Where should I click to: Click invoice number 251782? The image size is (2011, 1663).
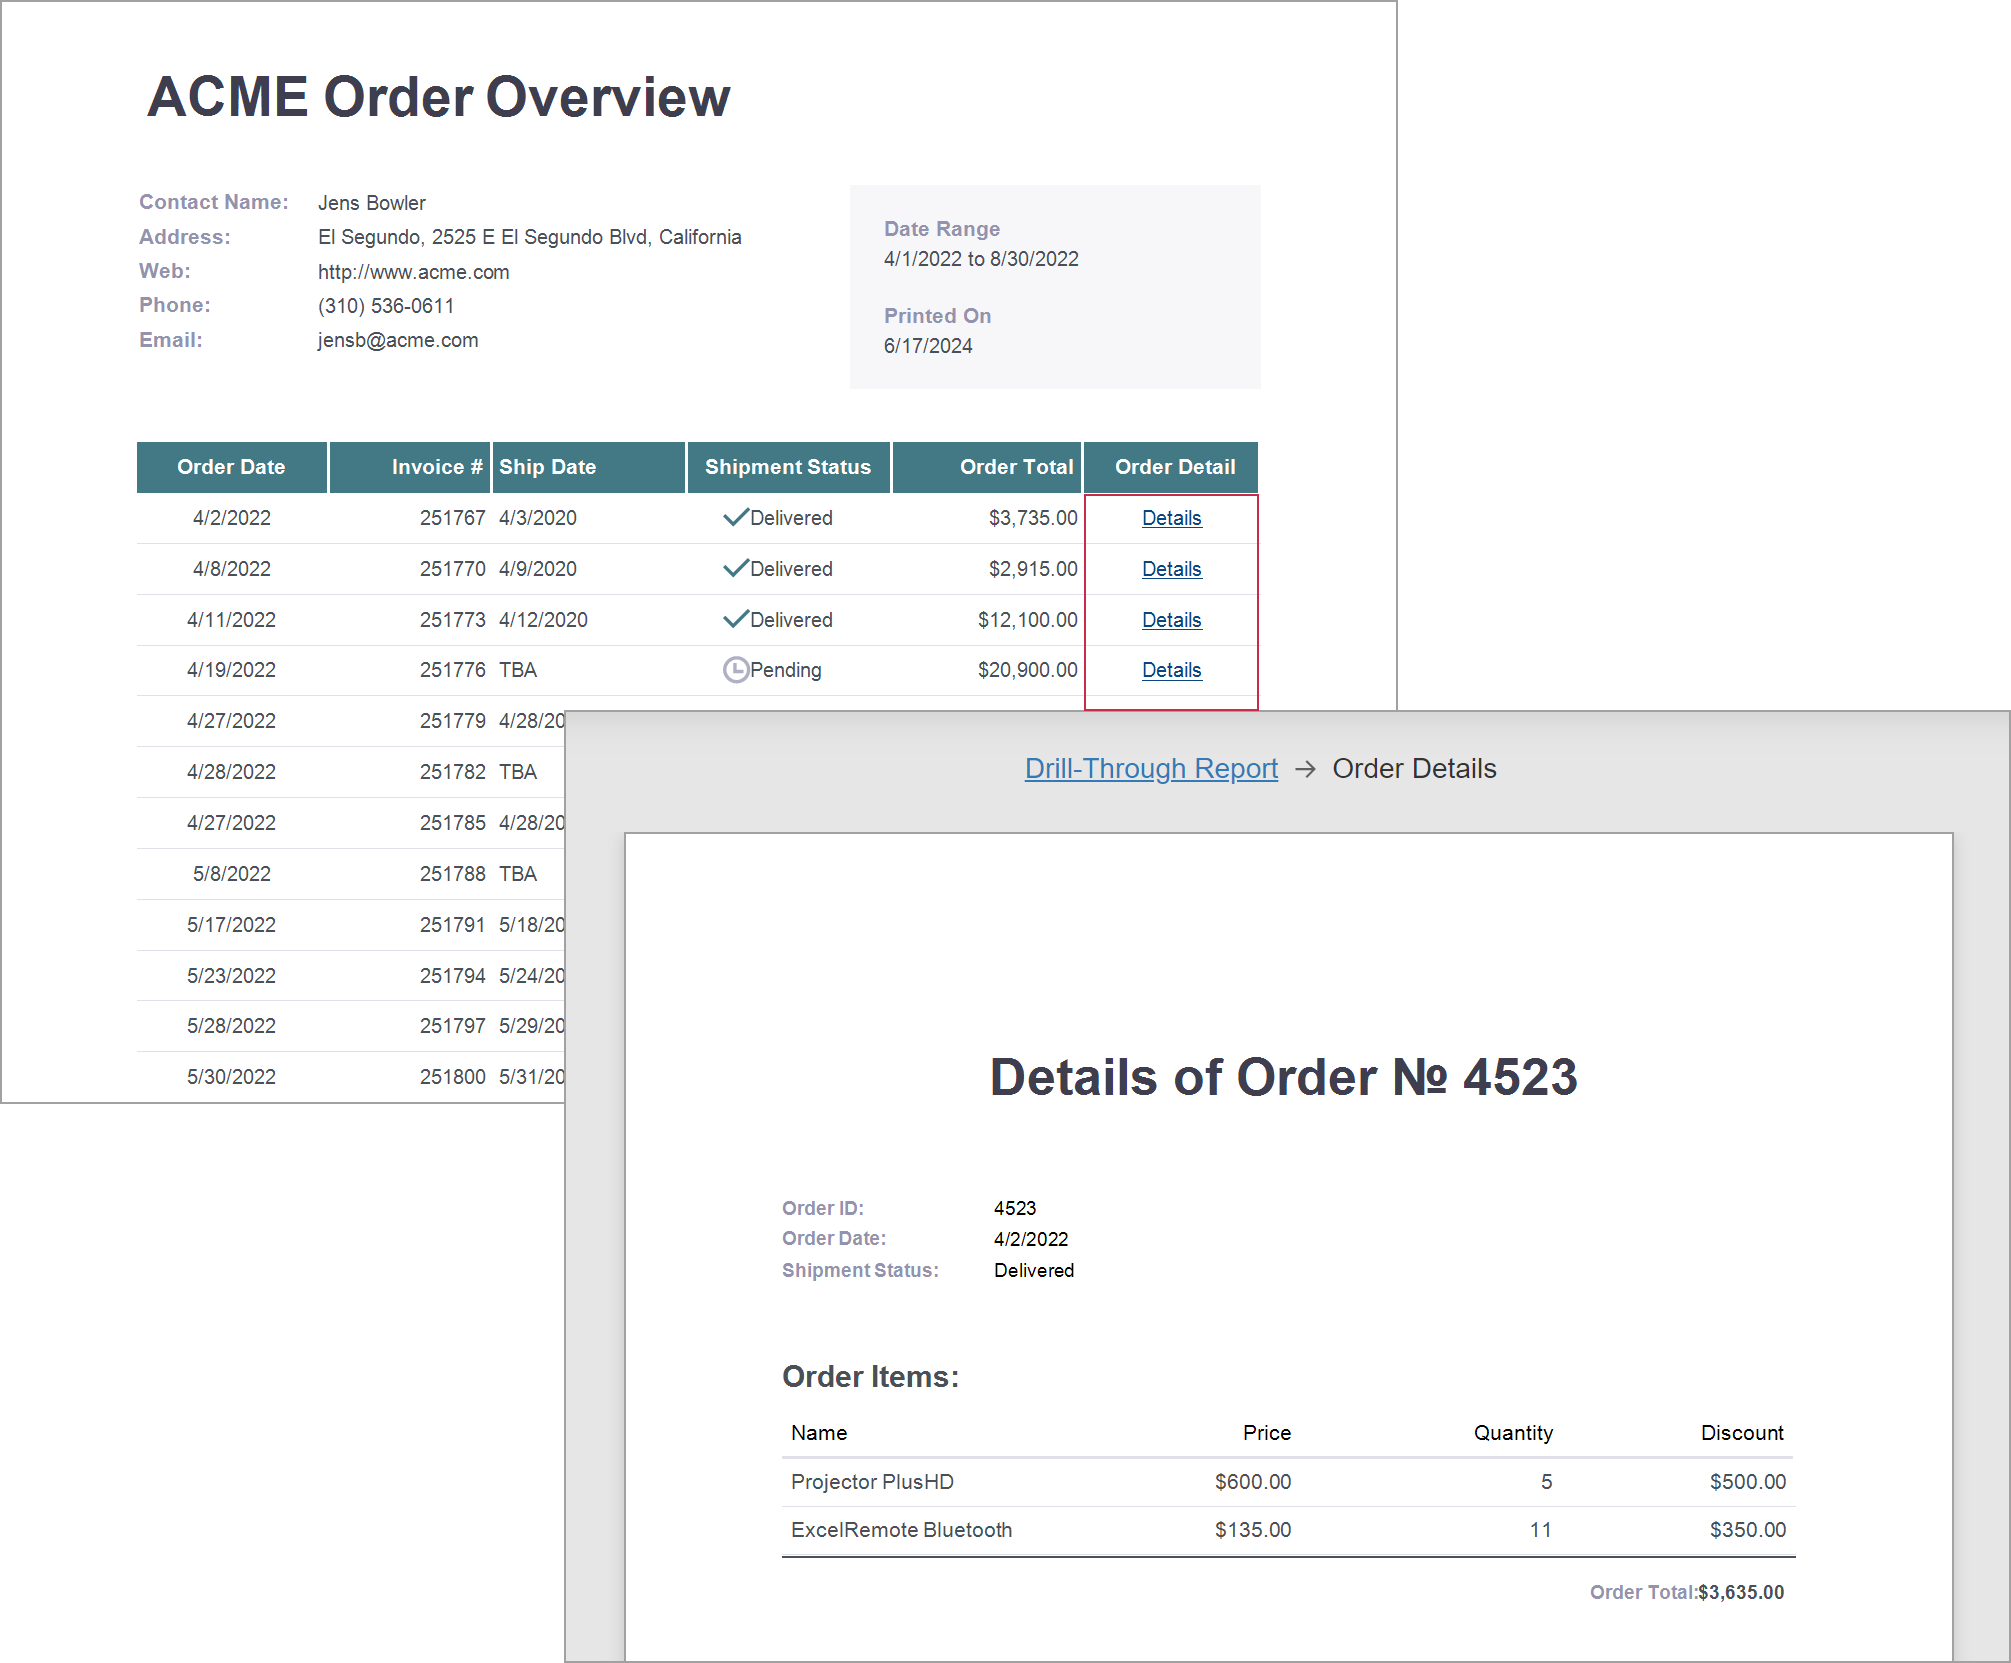(452, 772)
